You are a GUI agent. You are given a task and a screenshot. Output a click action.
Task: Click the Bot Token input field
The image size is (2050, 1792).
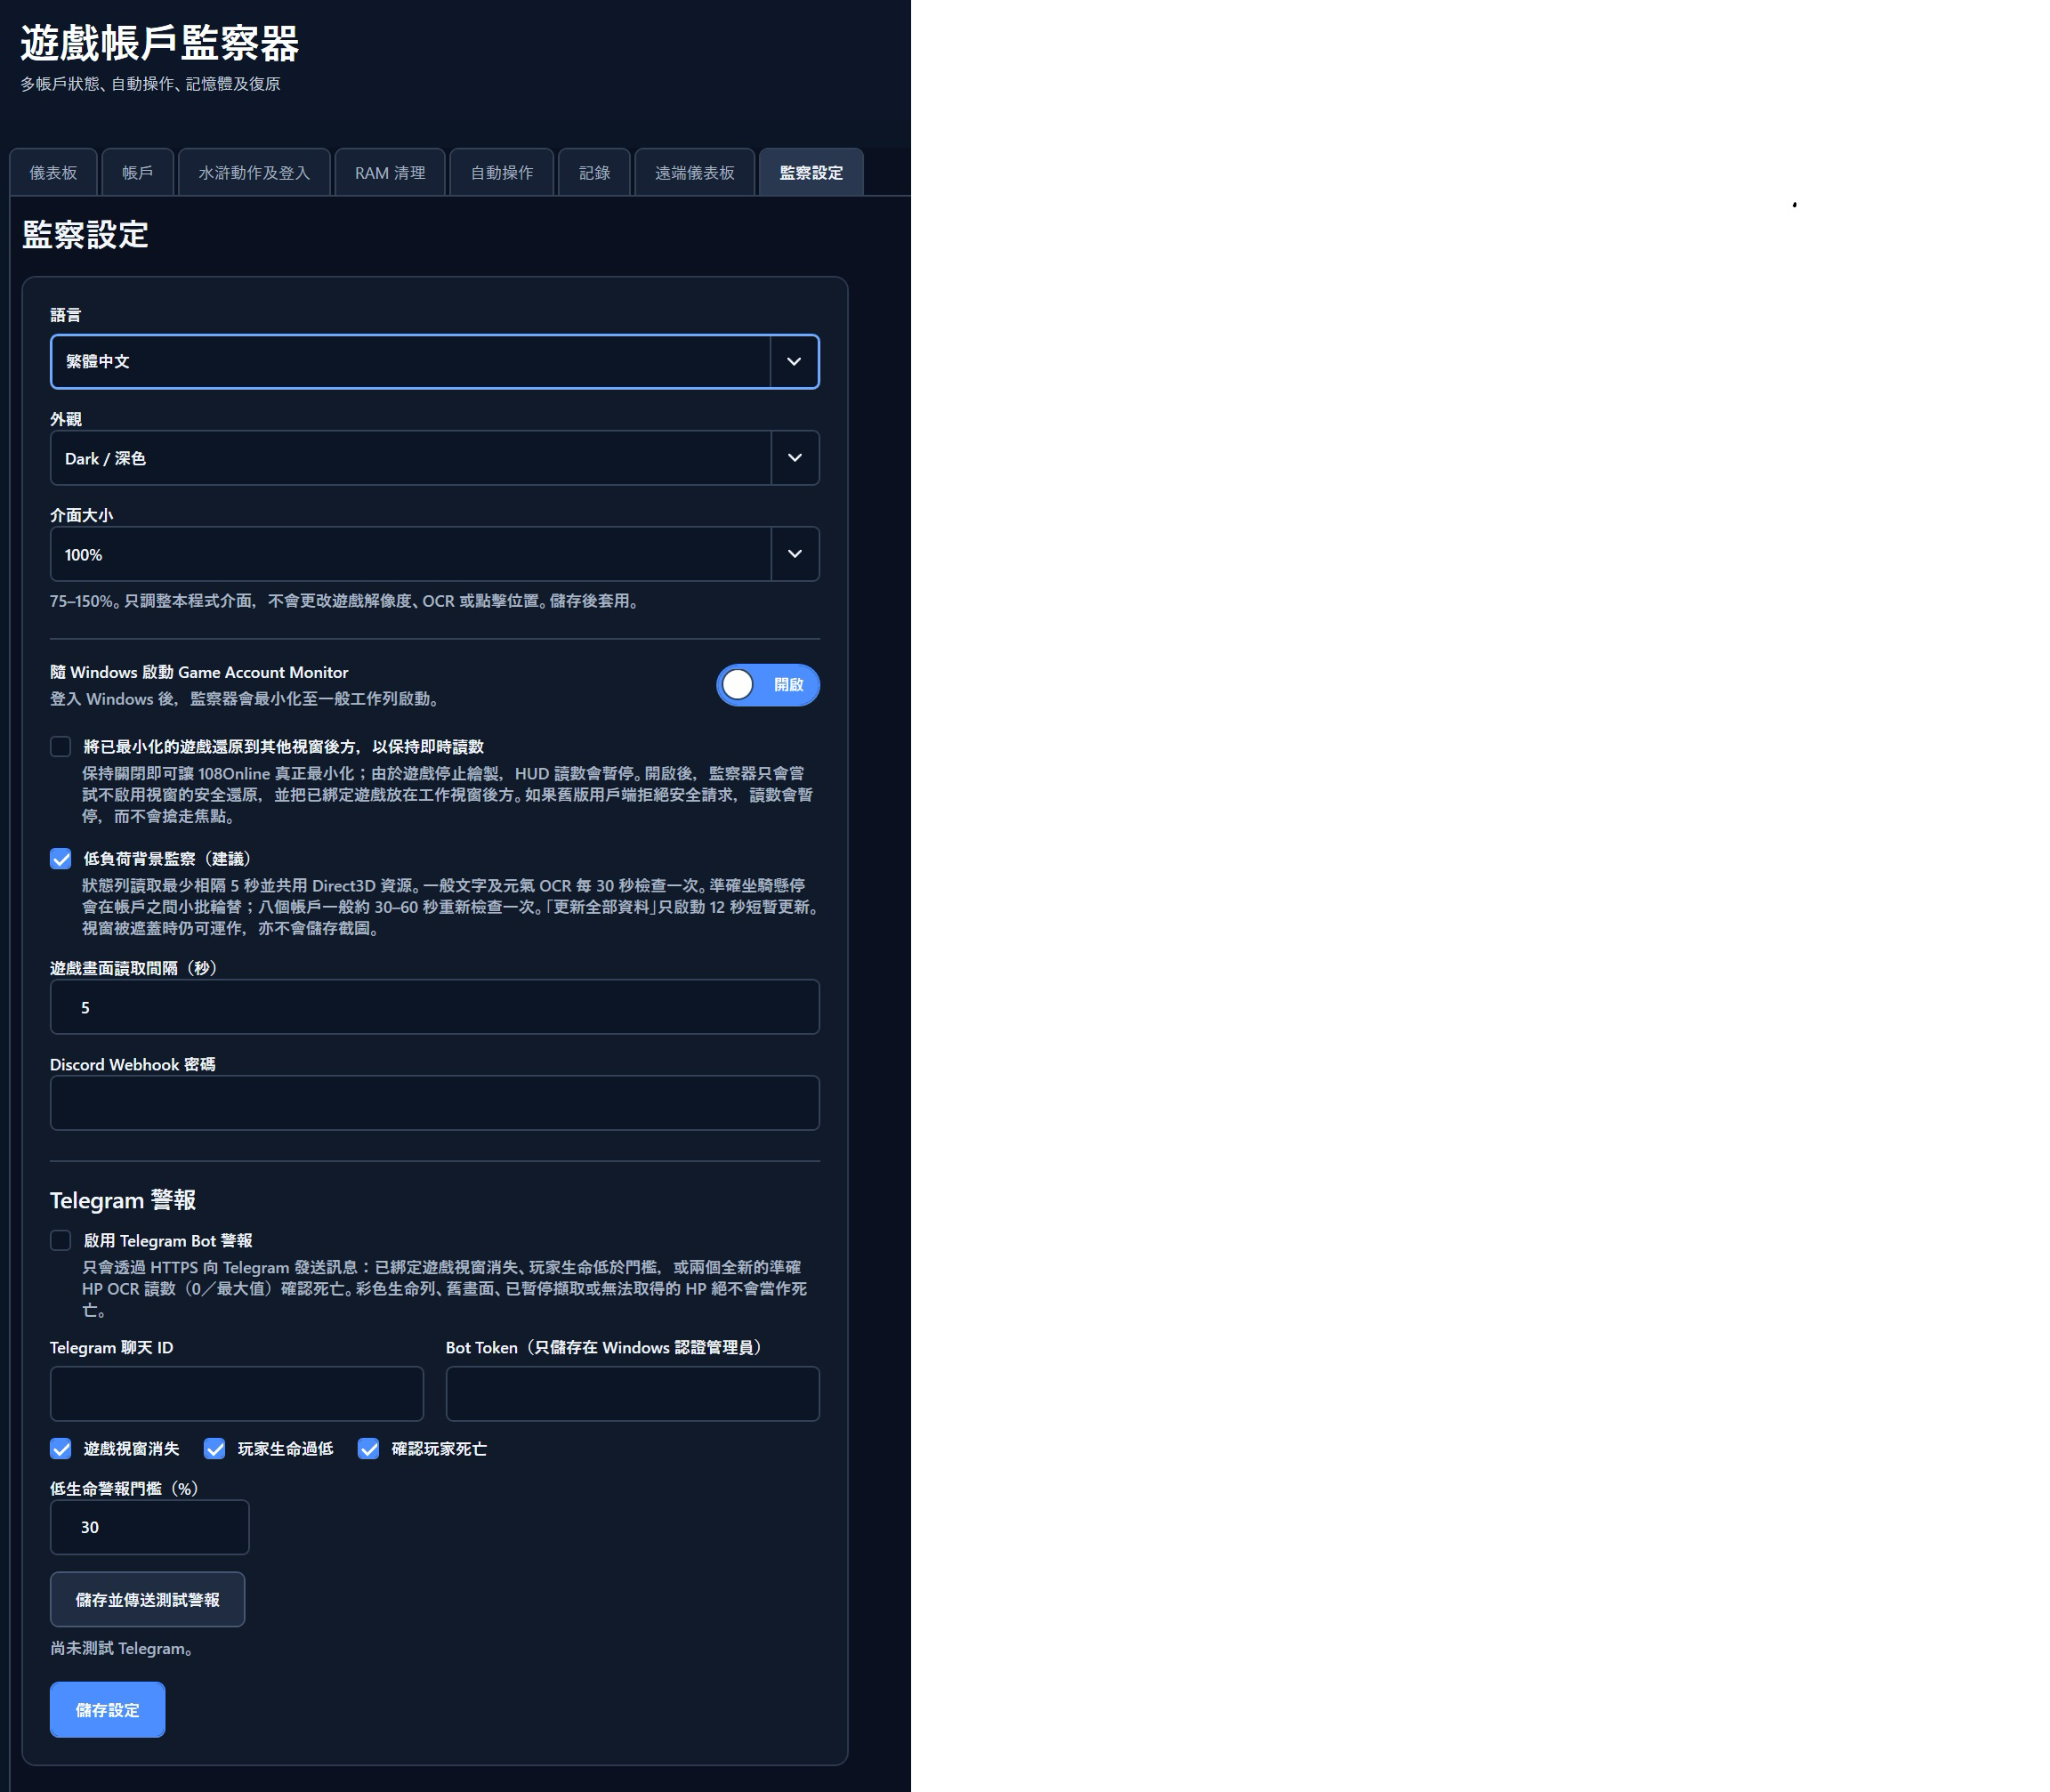[632, 1394]
